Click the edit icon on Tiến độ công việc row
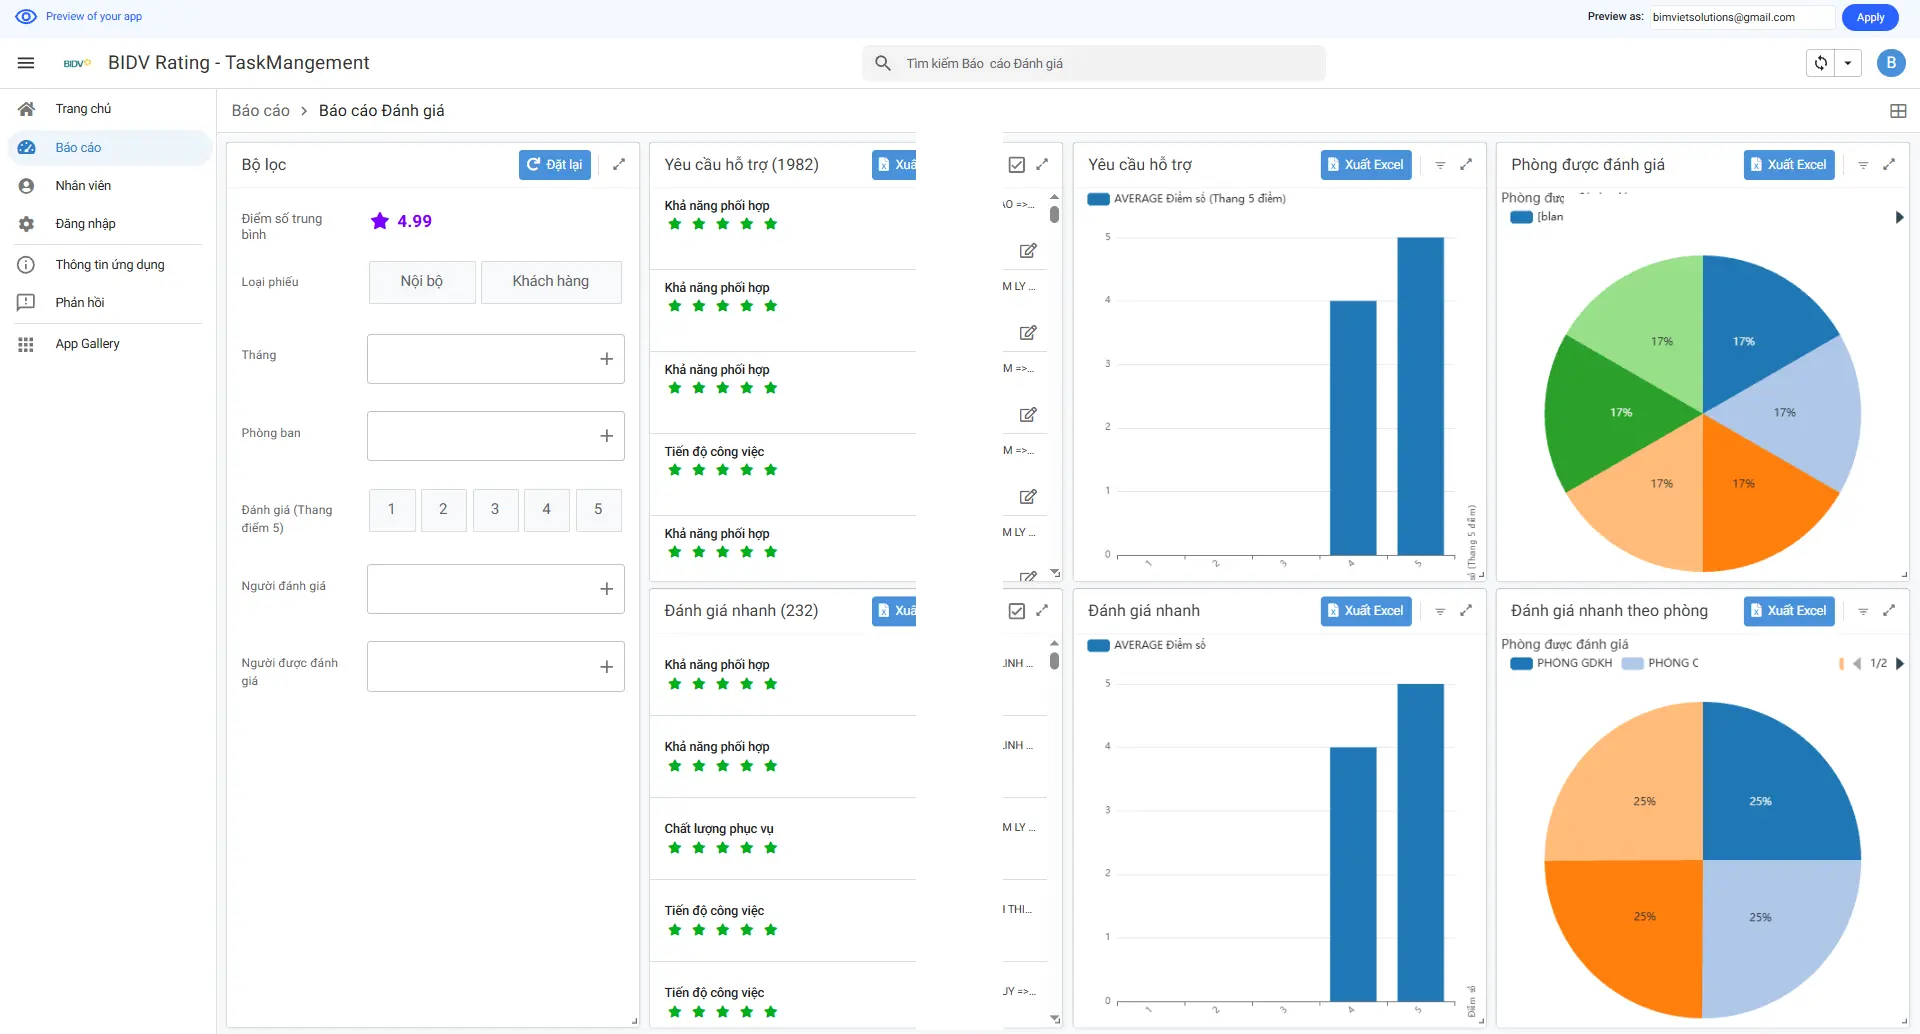This screenshot has width=1920, height=1034. (1028, 496)
